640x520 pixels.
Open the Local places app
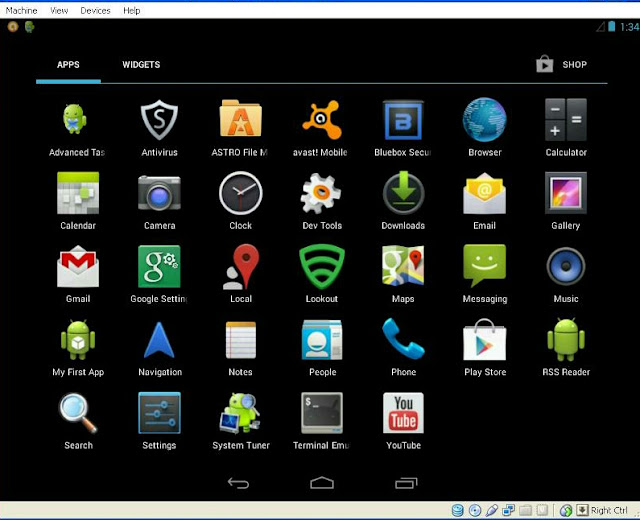click(240, 274)
